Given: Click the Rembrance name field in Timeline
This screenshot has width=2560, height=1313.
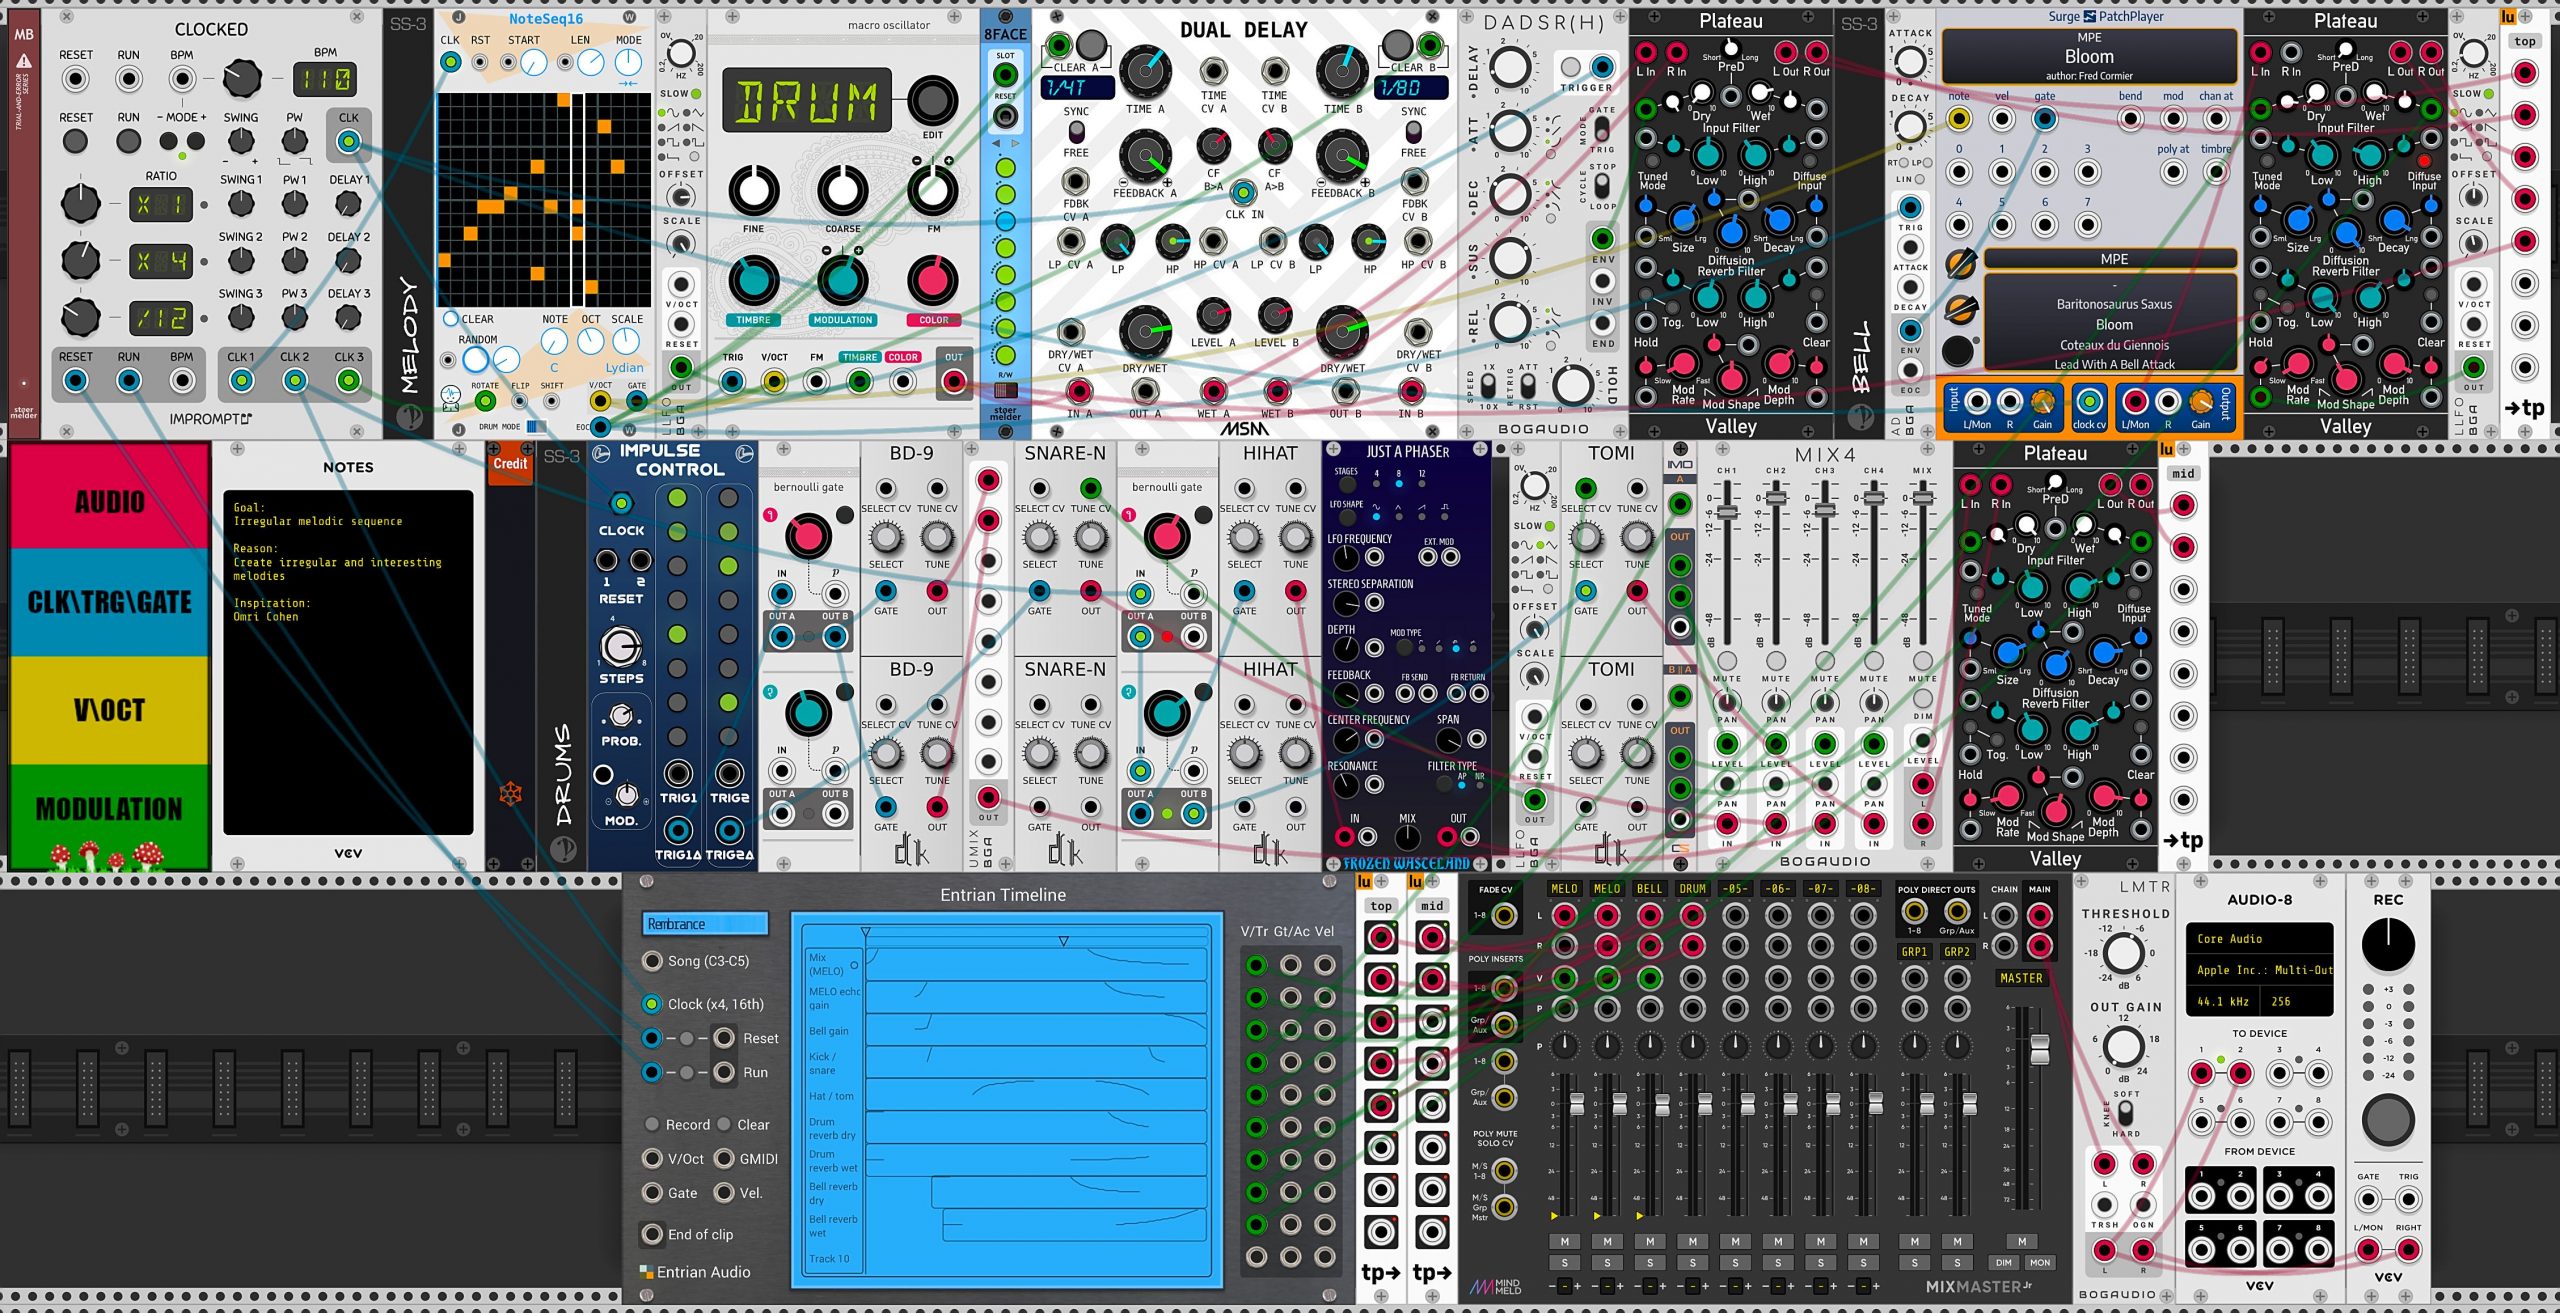Looking at the screenshot, I should click(705, 924).
